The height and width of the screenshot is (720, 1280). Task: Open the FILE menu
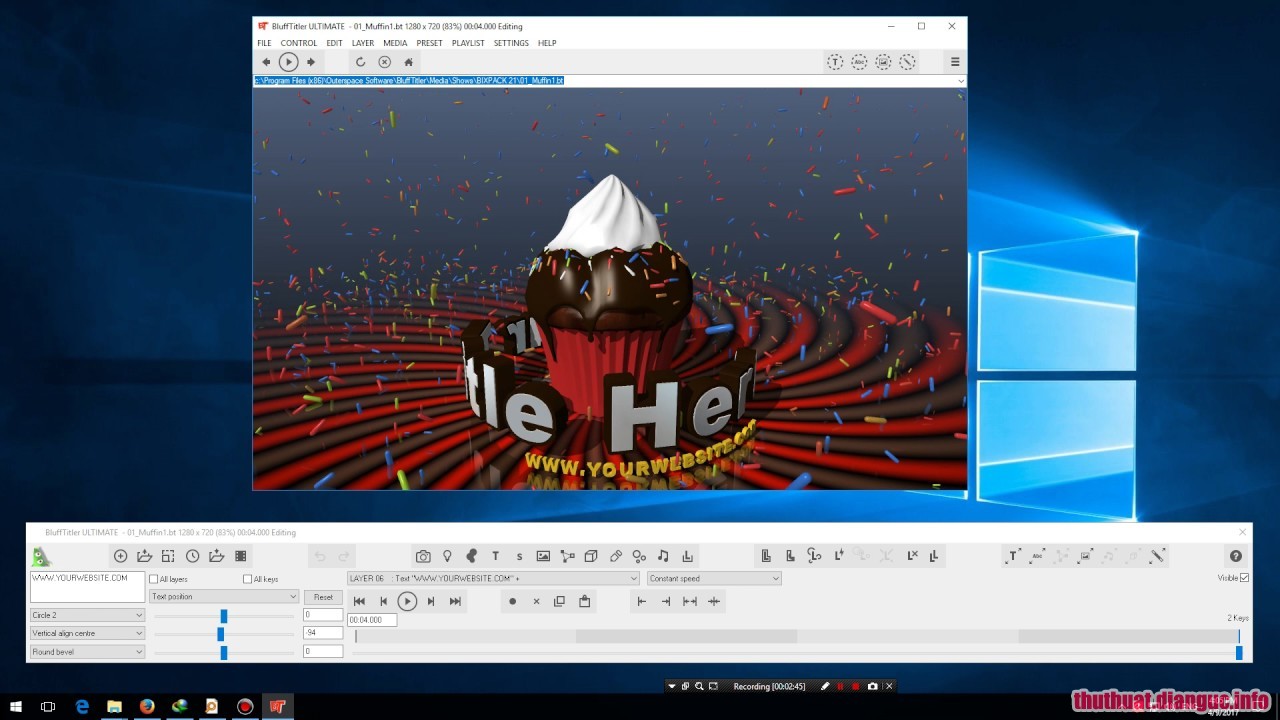click(264, 43)
